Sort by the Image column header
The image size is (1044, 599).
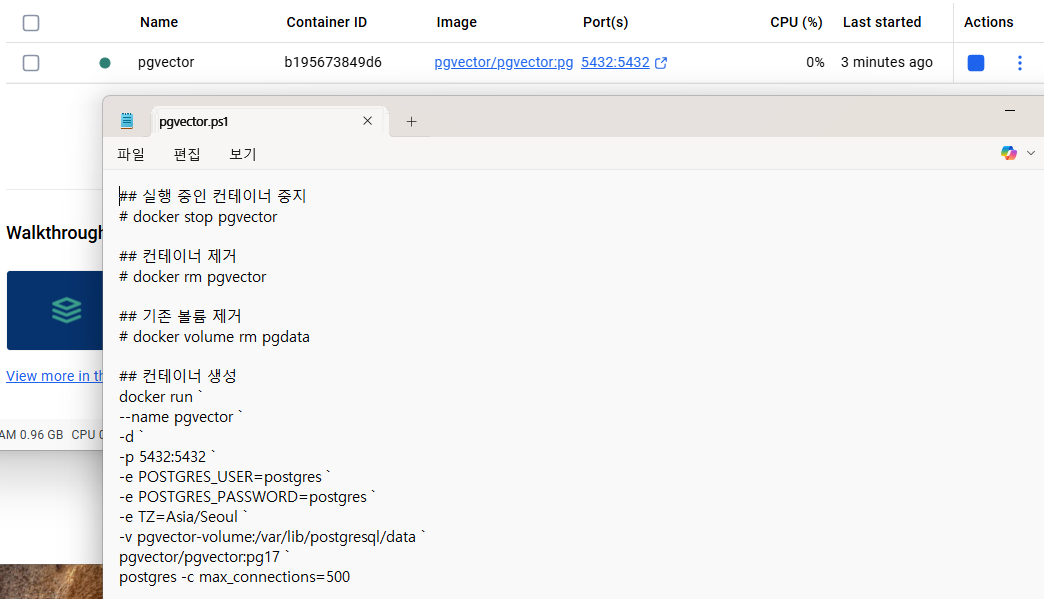[x=456, y=22]
